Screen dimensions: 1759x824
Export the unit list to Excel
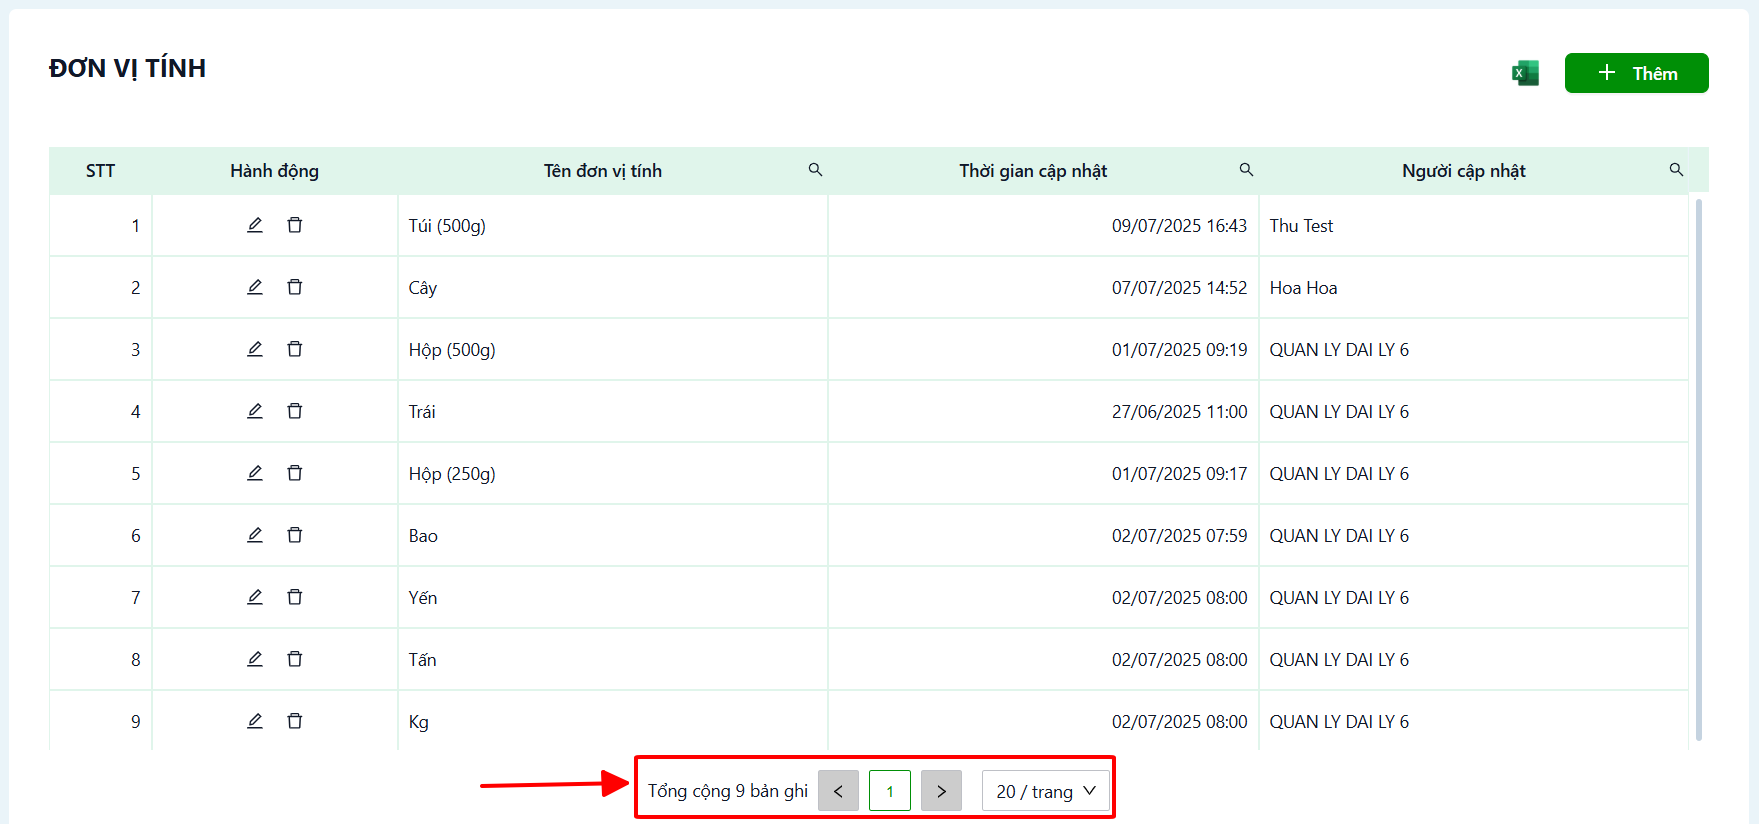click(x=1525, y=73)
